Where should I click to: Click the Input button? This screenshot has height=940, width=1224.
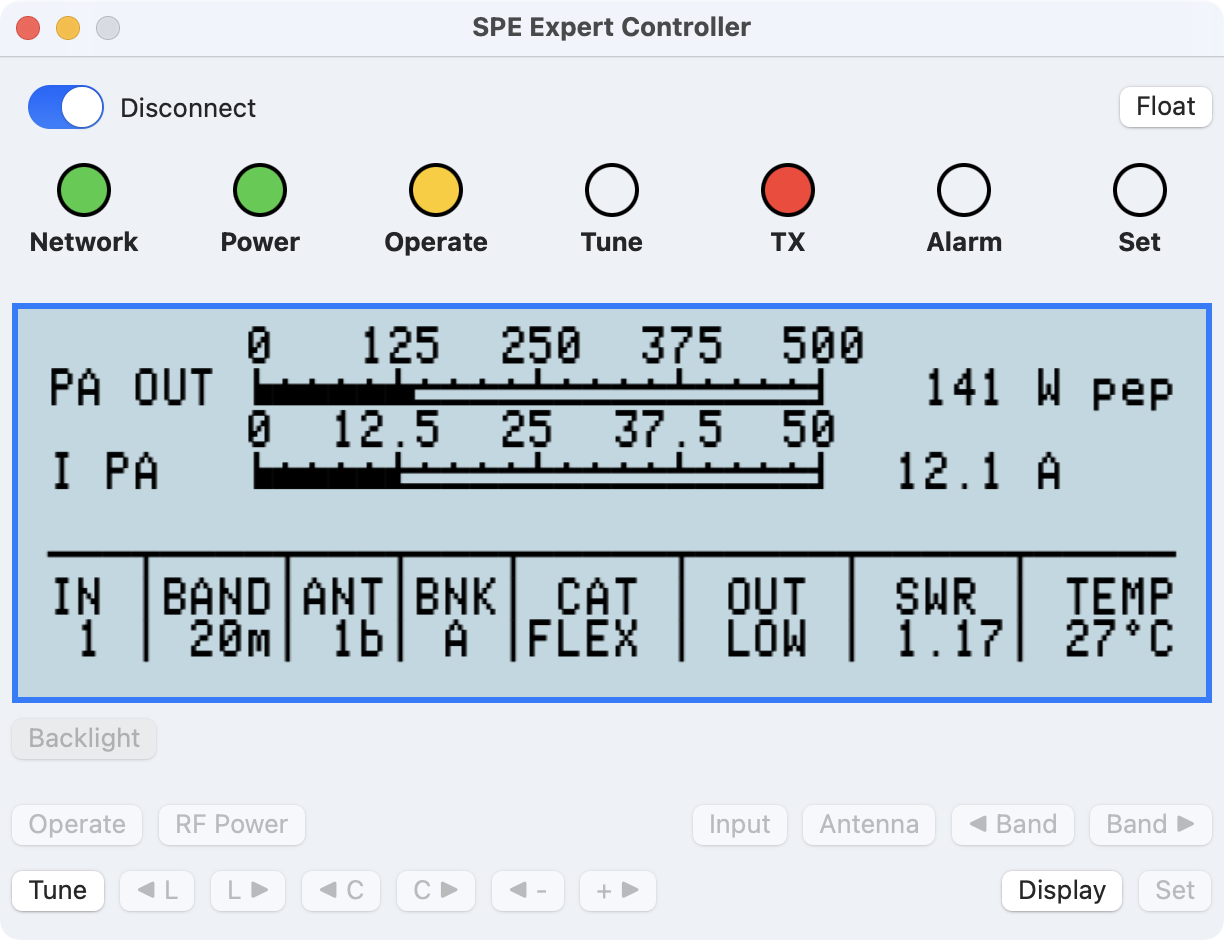[x=740, y=825]
